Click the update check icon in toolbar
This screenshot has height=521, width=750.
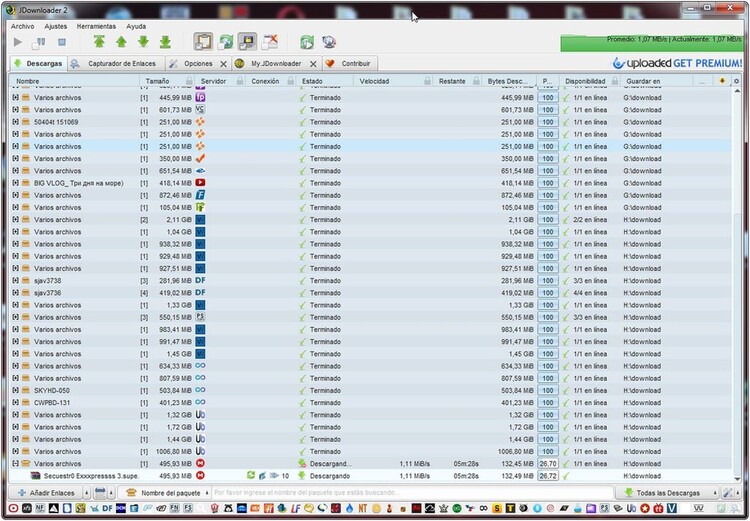tap(306, 42)
